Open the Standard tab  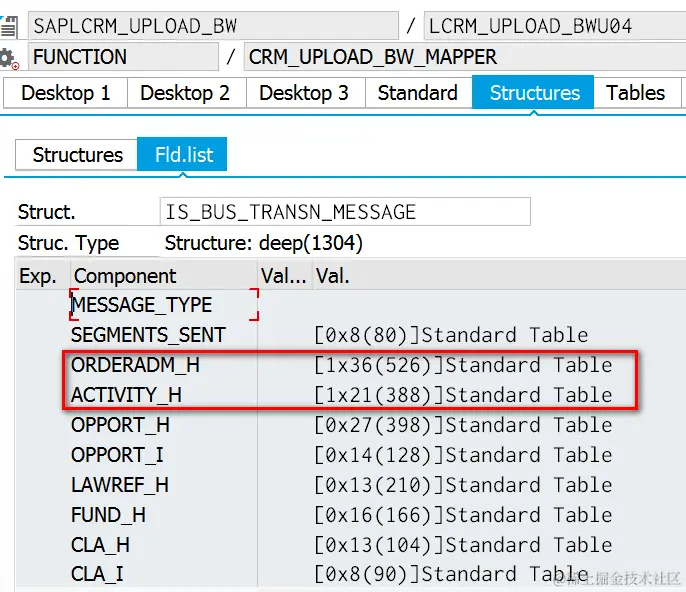coord(418,93)
